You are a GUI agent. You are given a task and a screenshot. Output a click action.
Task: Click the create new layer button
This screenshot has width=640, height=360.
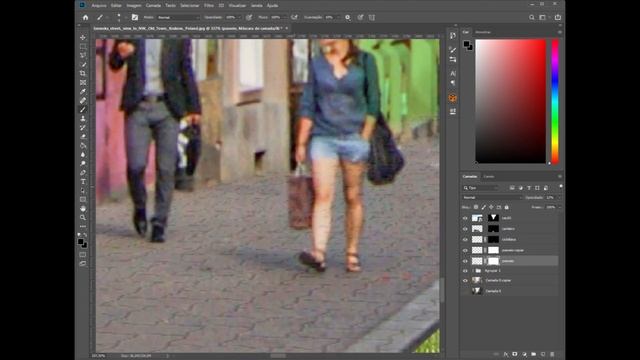click(x=543, y=354)
